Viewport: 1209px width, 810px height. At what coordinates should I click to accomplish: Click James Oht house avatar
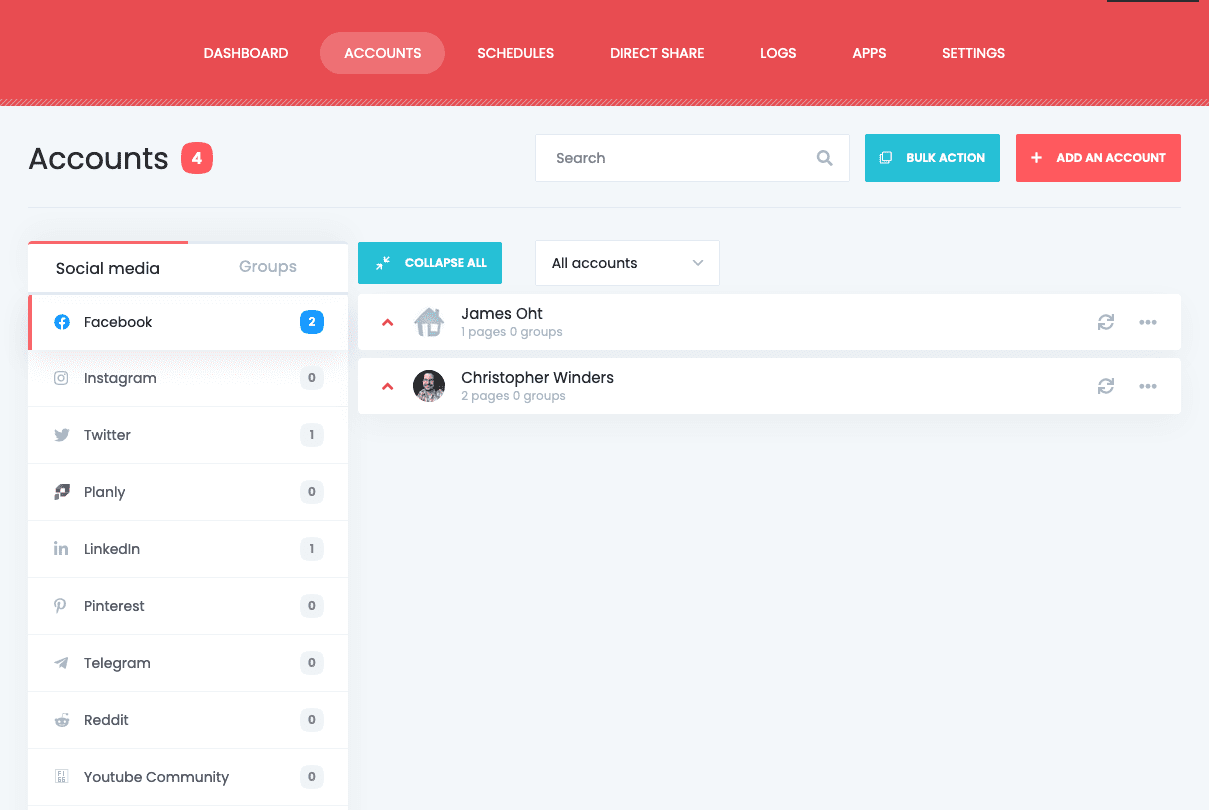(x=429, y=322)
